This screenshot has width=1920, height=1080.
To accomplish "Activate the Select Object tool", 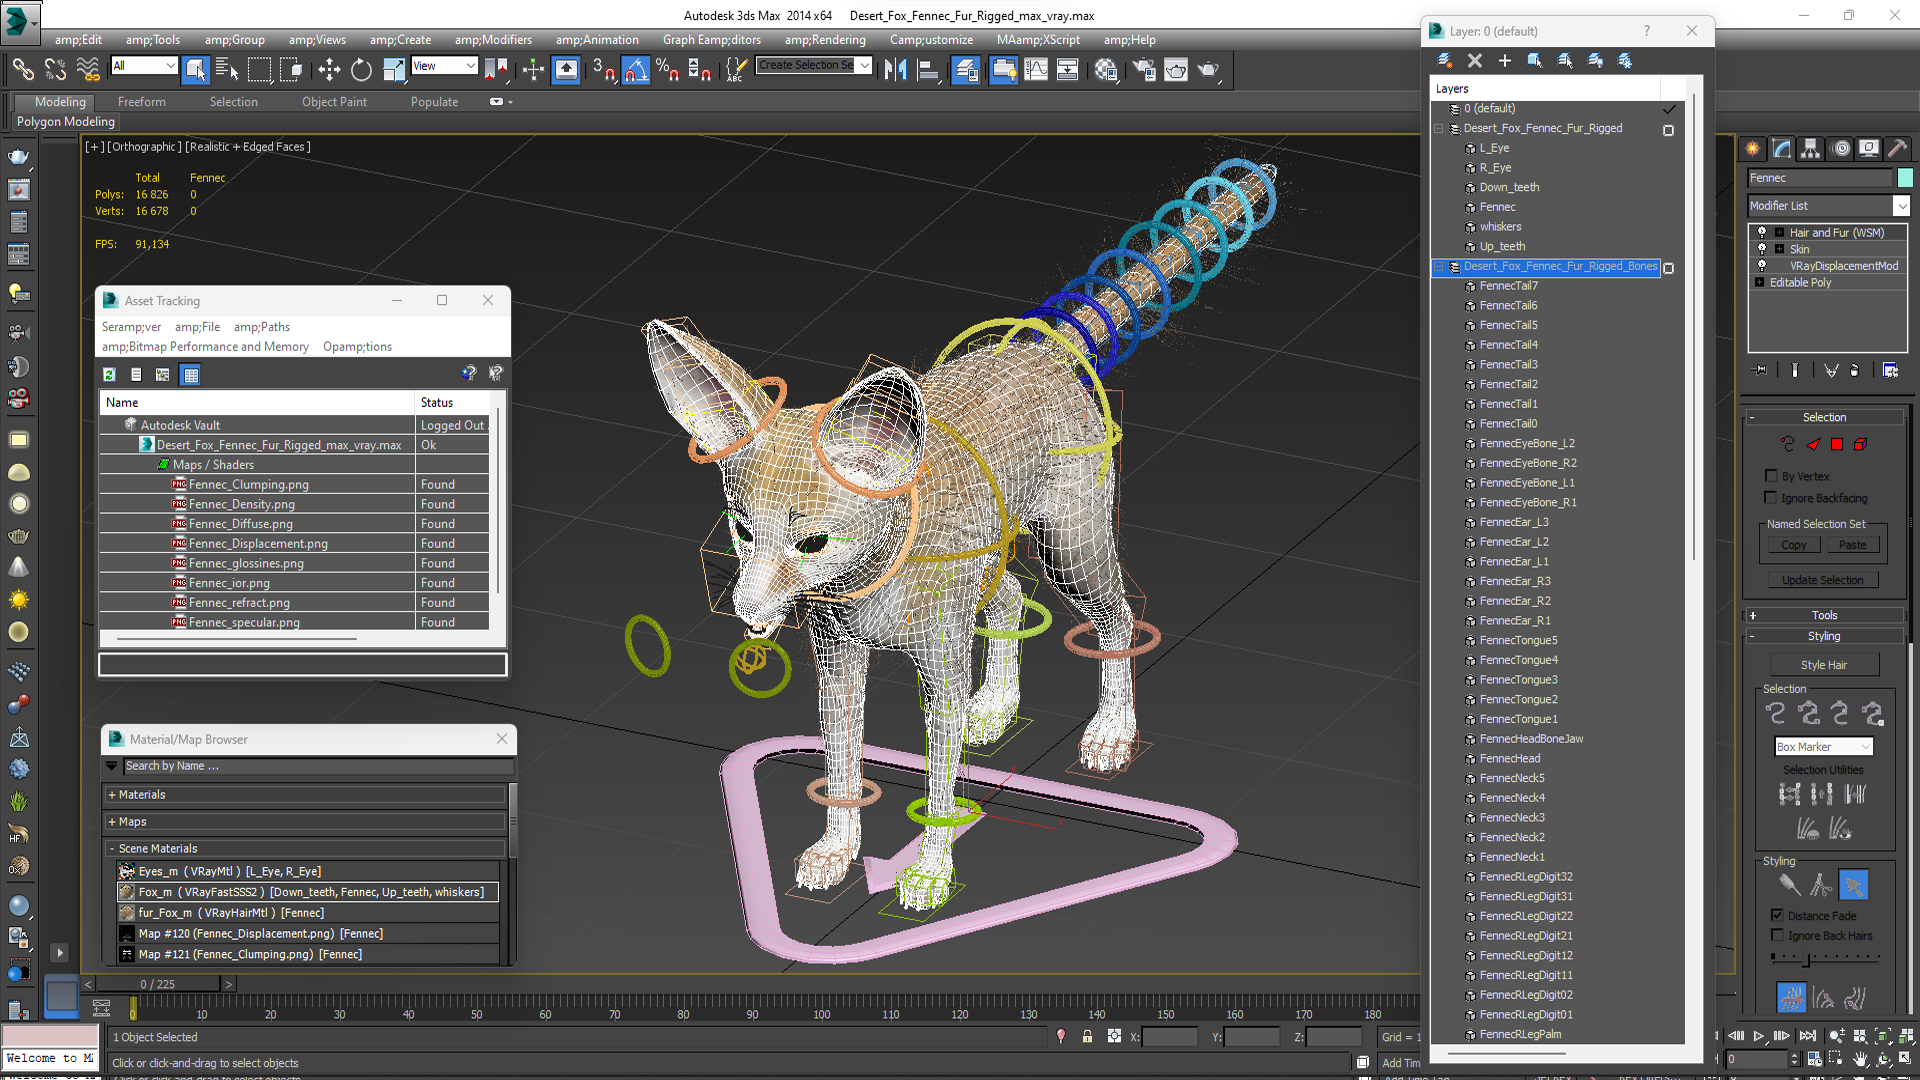I will pyautogui.click(x=196, y=69).
